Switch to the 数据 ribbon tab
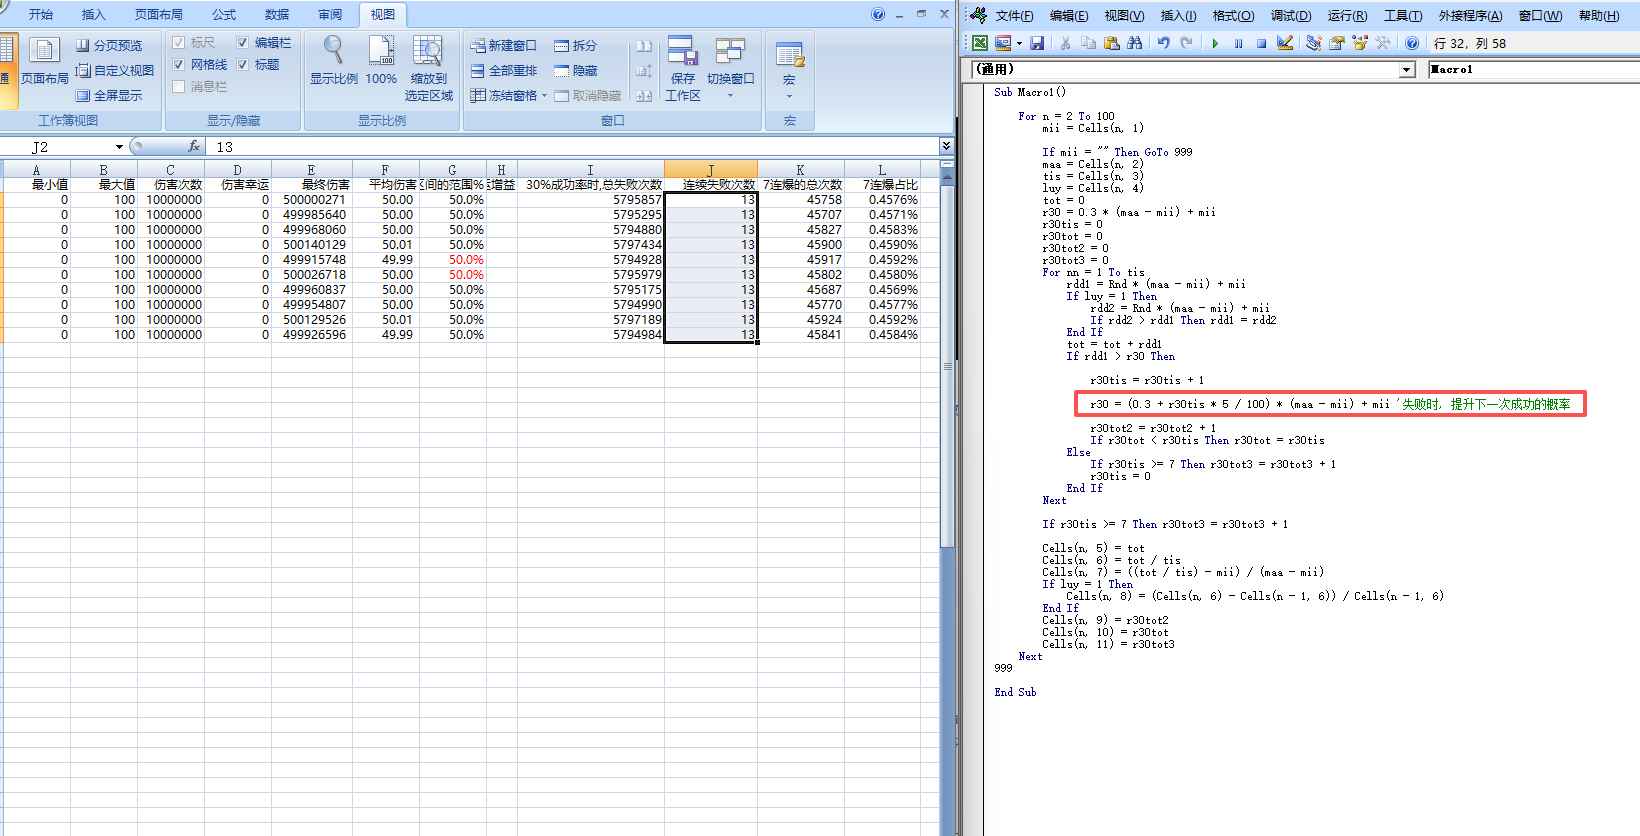The height and width of the screenshot is (836, 1640). click(x=277, y=15)
